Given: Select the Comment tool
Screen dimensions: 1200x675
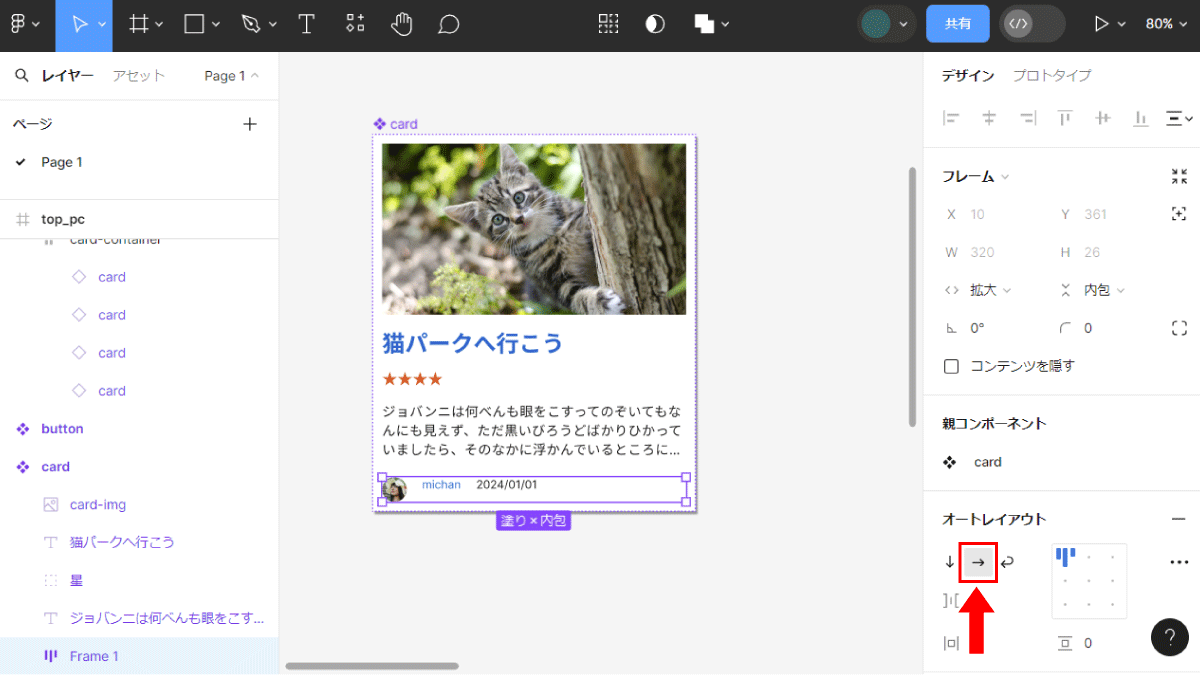Looking at the screenshot, I should coord(449,24).
